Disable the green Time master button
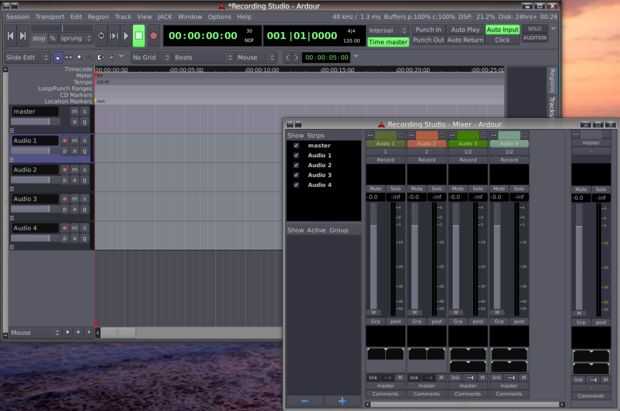Image resolution: width=620 pixels, height=411 pixels. coord(388,42)
